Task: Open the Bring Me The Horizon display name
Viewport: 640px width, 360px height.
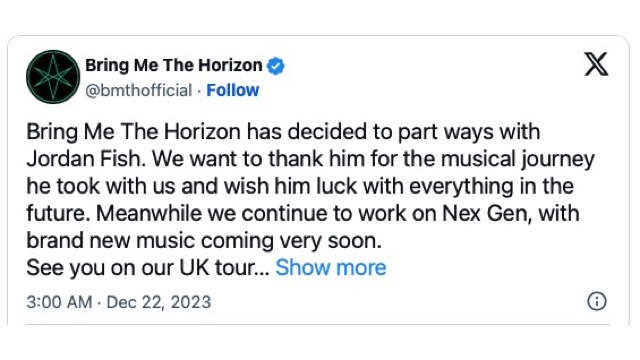Action: tap(173, 65)
